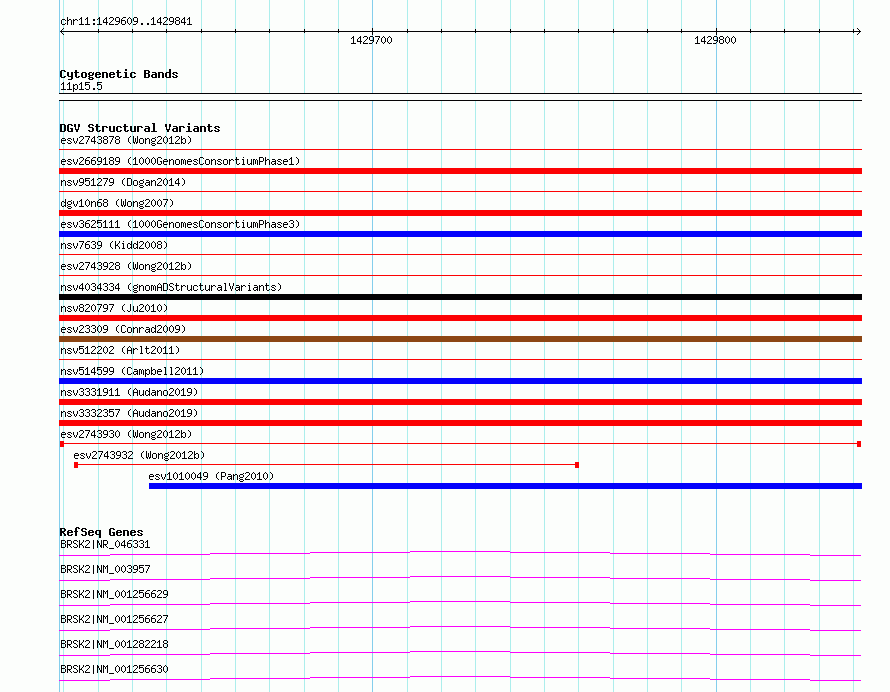Click the 1429800 ruler position label
The image size is (890, 692).
click(x=715, y=40)
